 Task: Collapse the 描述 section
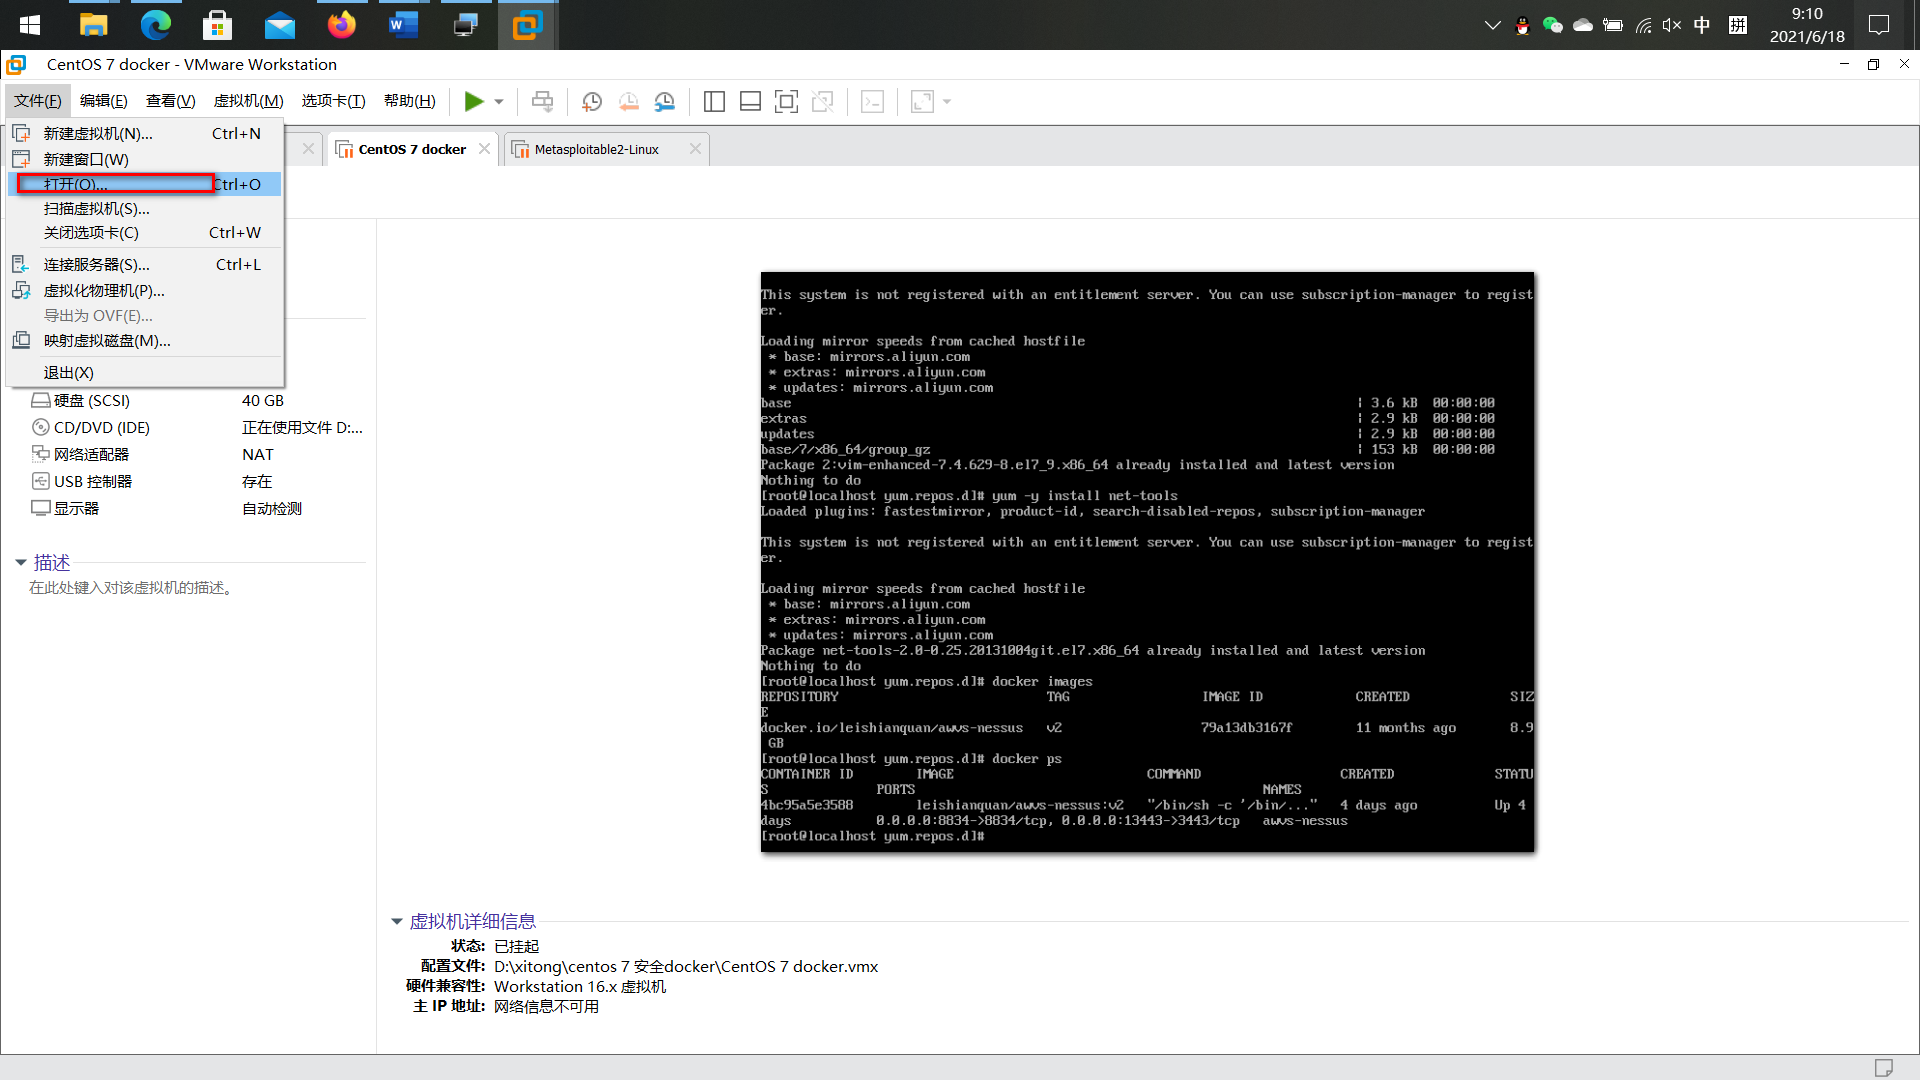20,563
